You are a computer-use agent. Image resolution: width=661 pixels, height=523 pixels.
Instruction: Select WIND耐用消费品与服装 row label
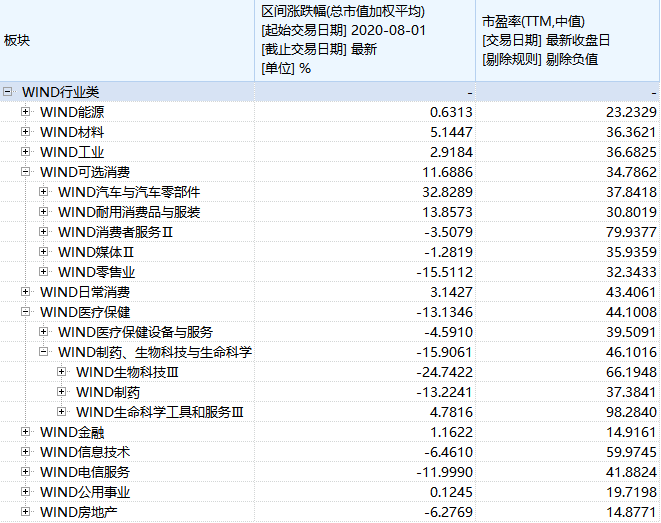point(129,212)
